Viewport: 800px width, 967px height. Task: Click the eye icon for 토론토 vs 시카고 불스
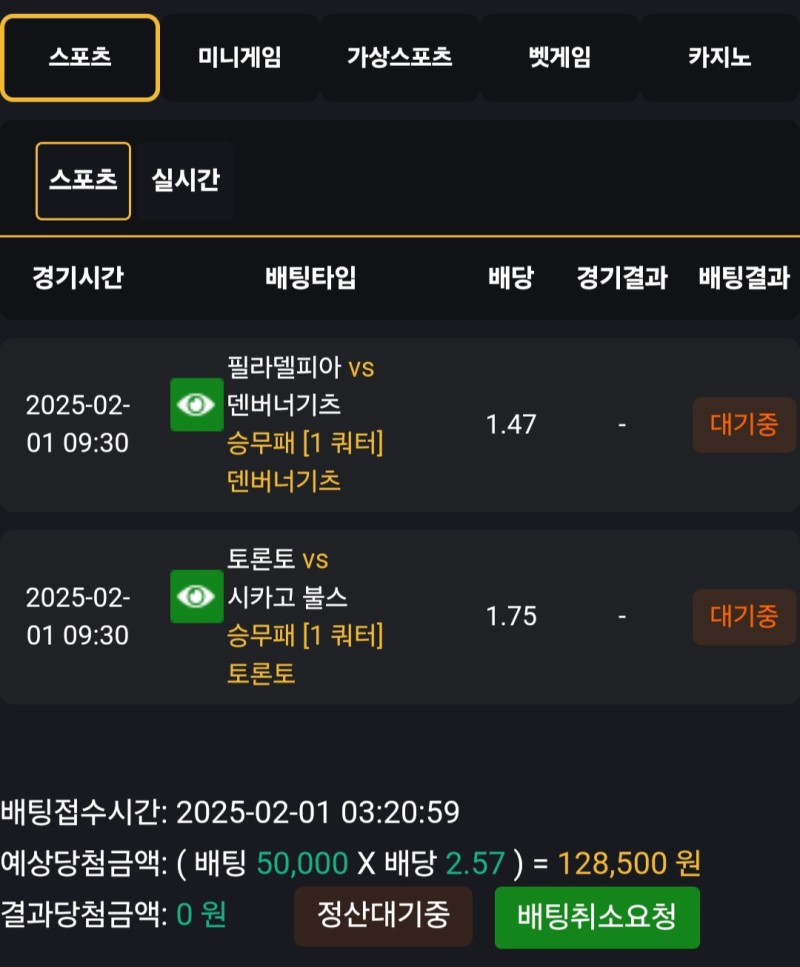(x=196, y=596)
